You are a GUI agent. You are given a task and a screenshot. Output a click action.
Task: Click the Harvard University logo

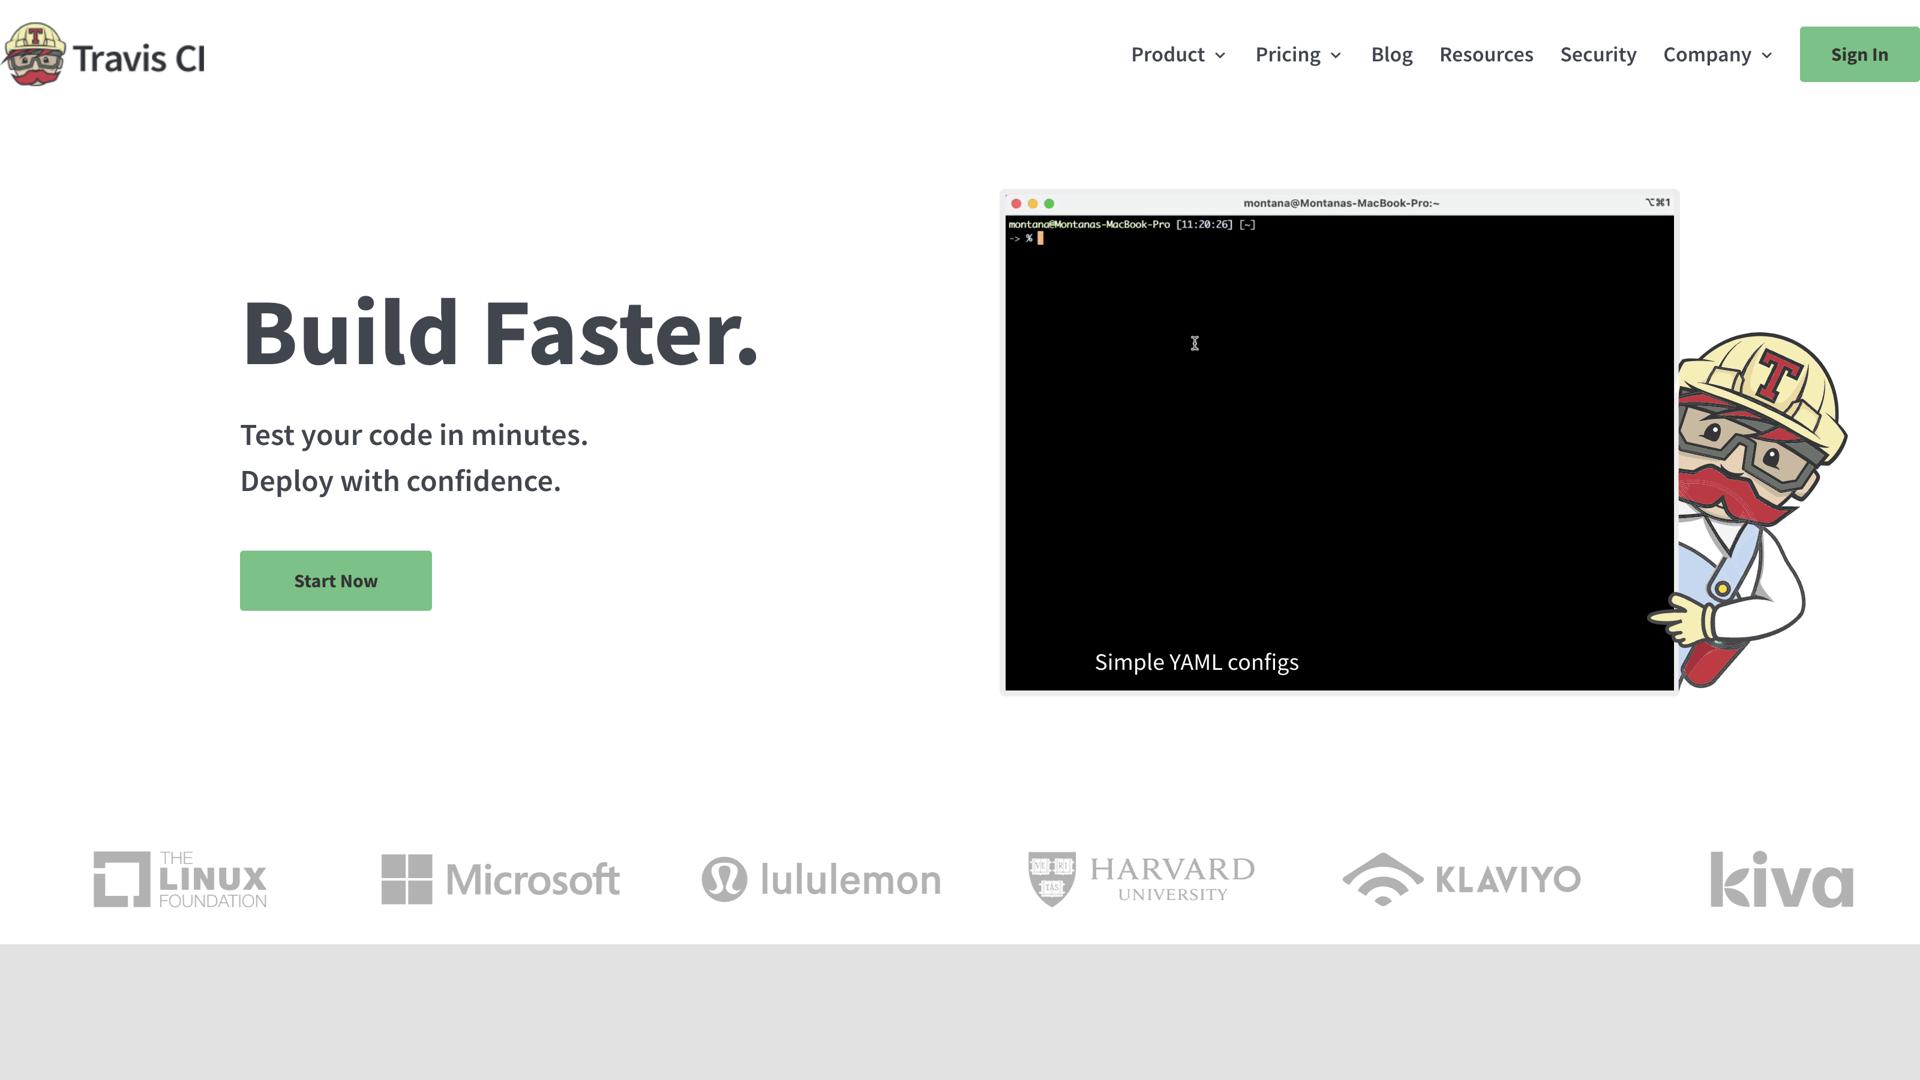tap(1141, 879)
